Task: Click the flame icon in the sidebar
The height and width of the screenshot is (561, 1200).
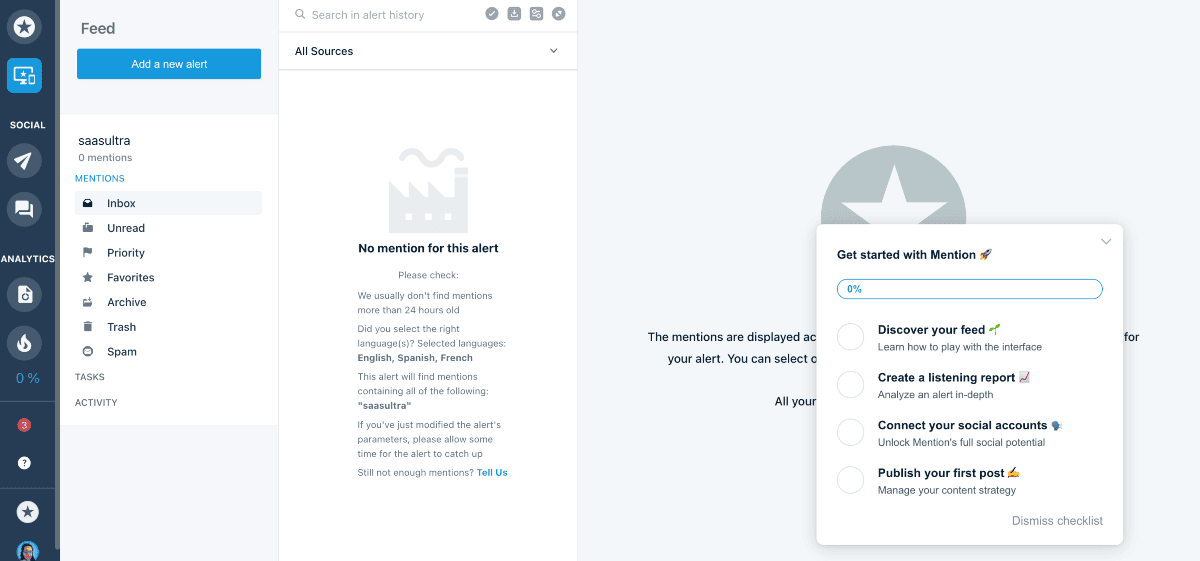Action: click(24, 343)
